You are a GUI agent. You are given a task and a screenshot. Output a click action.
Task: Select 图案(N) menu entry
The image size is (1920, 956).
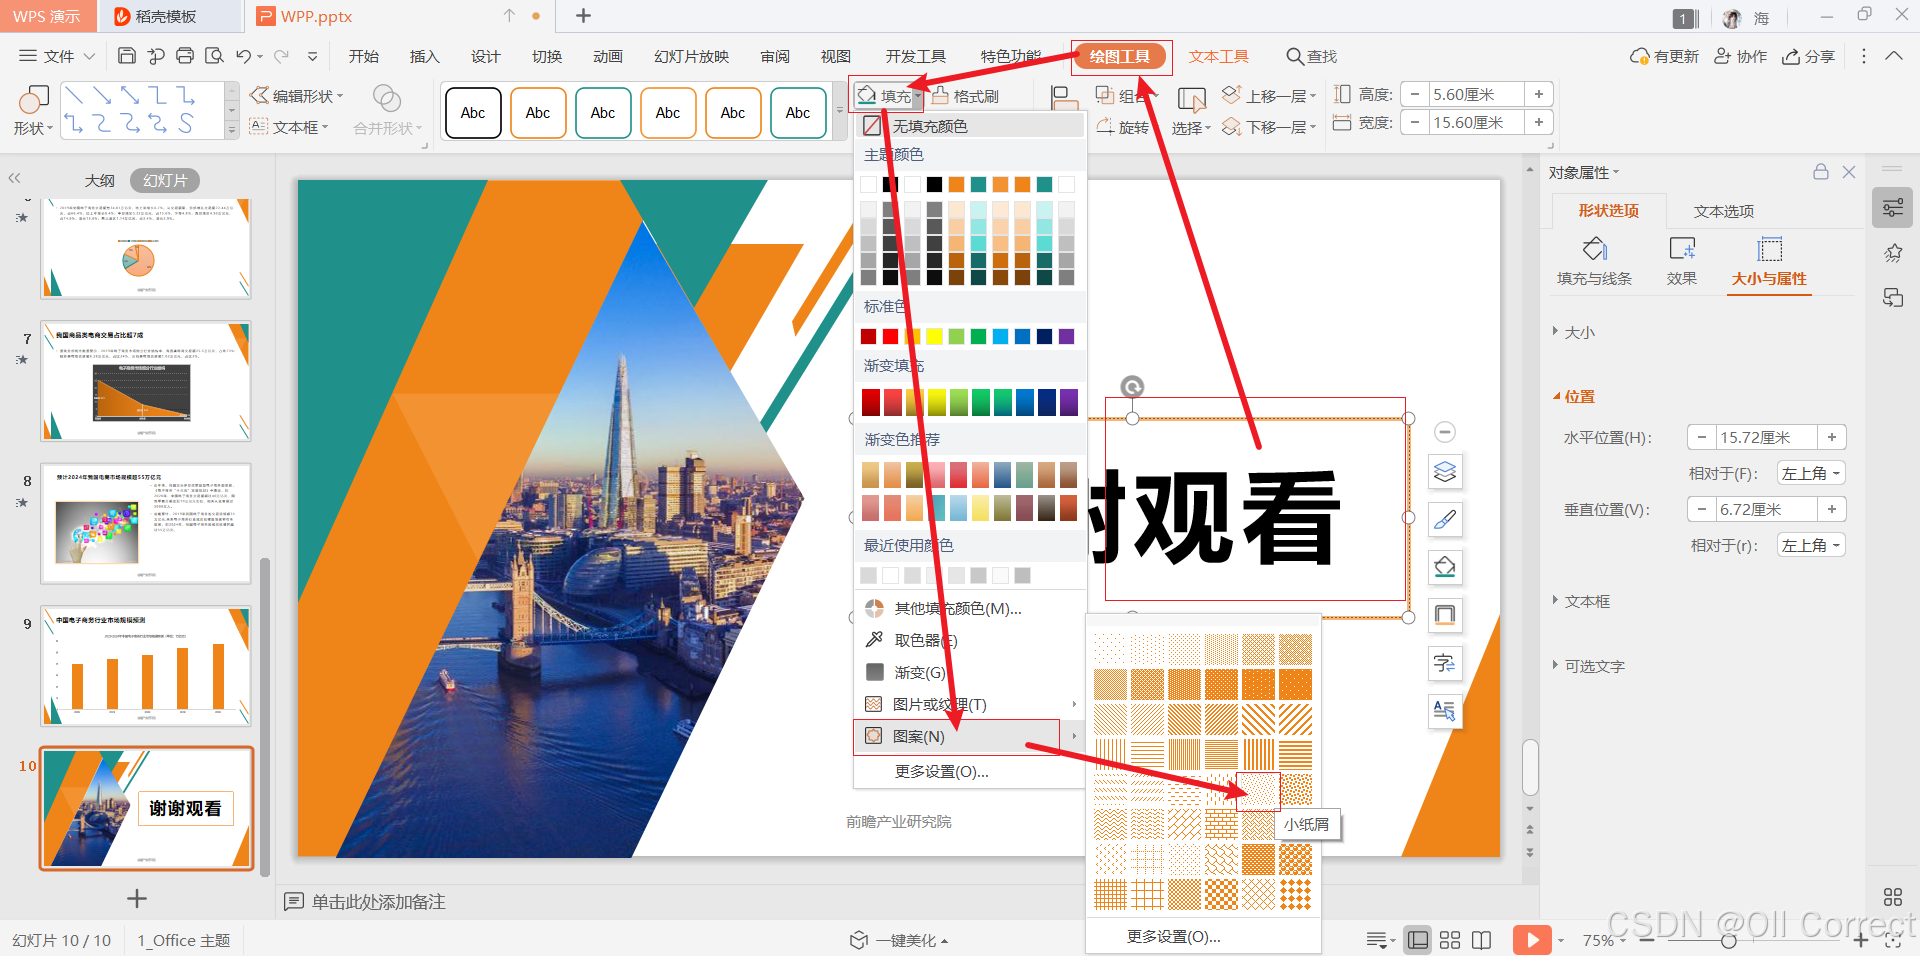pos(969,736)
